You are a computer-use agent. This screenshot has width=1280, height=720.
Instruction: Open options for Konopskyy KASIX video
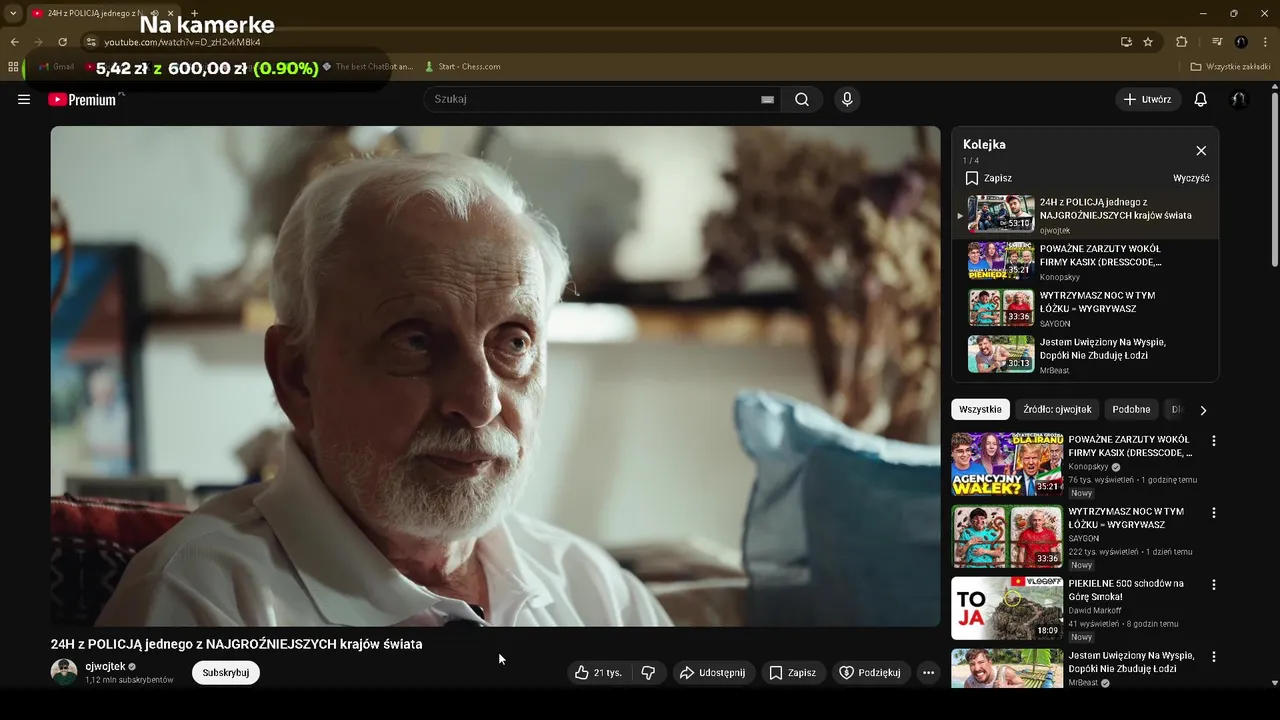point(1214,441)
